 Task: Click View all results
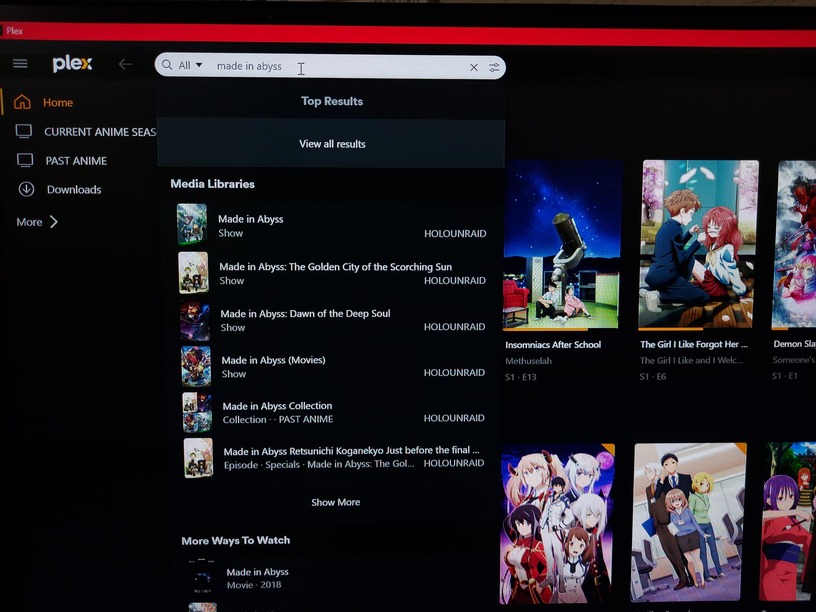[x=332, y=144]
